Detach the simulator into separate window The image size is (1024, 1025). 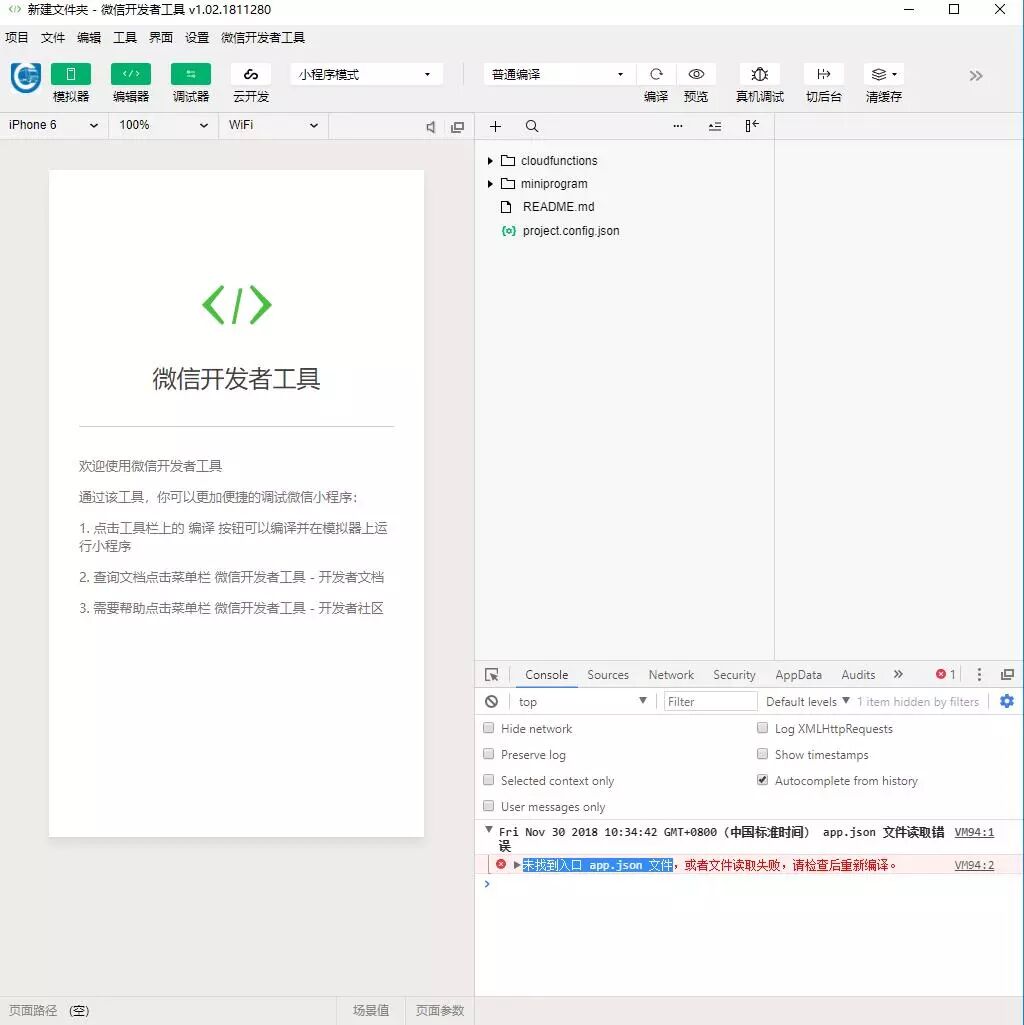458,127
